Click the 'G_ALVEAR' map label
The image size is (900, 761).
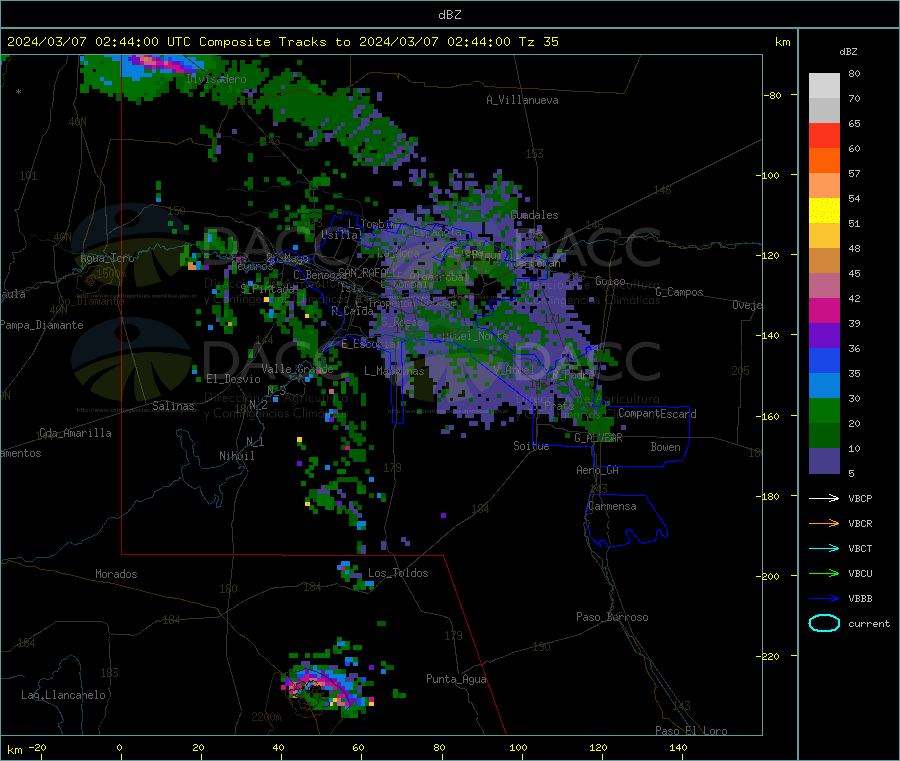pyautogui.click(x=598, y=438)
